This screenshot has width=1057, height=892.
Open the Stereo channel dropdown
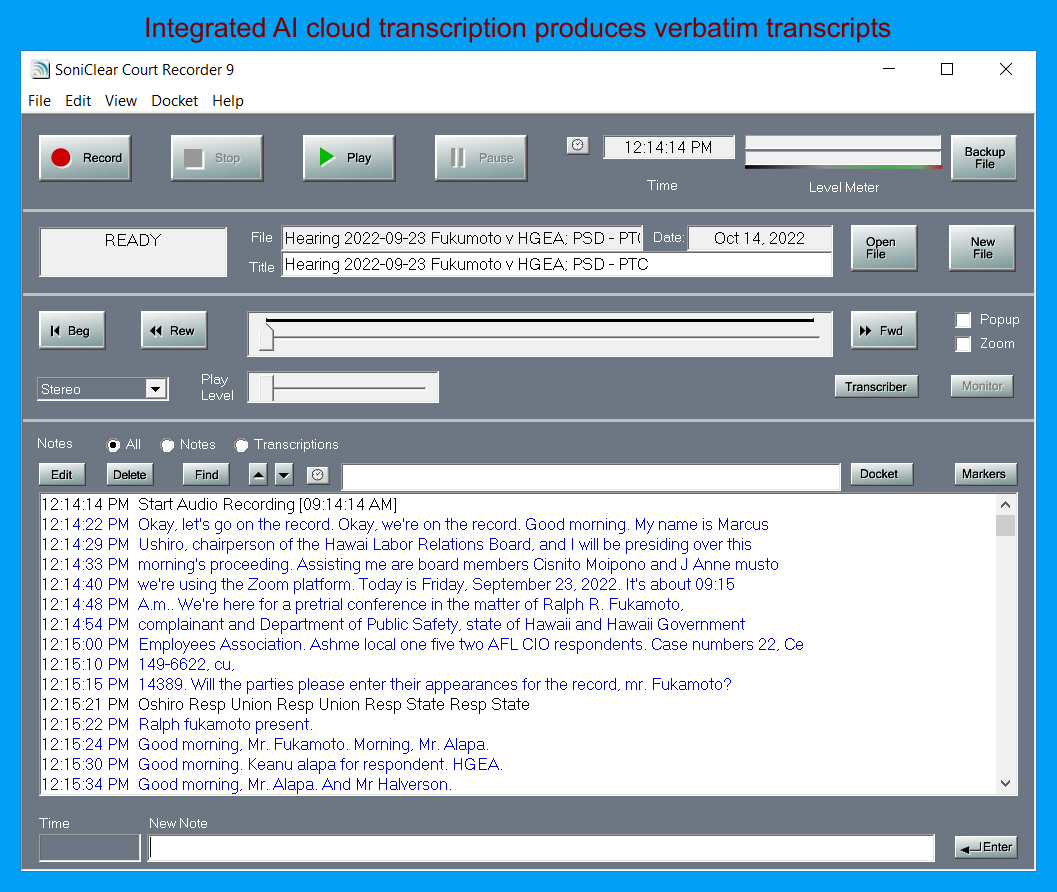[158, 389]
